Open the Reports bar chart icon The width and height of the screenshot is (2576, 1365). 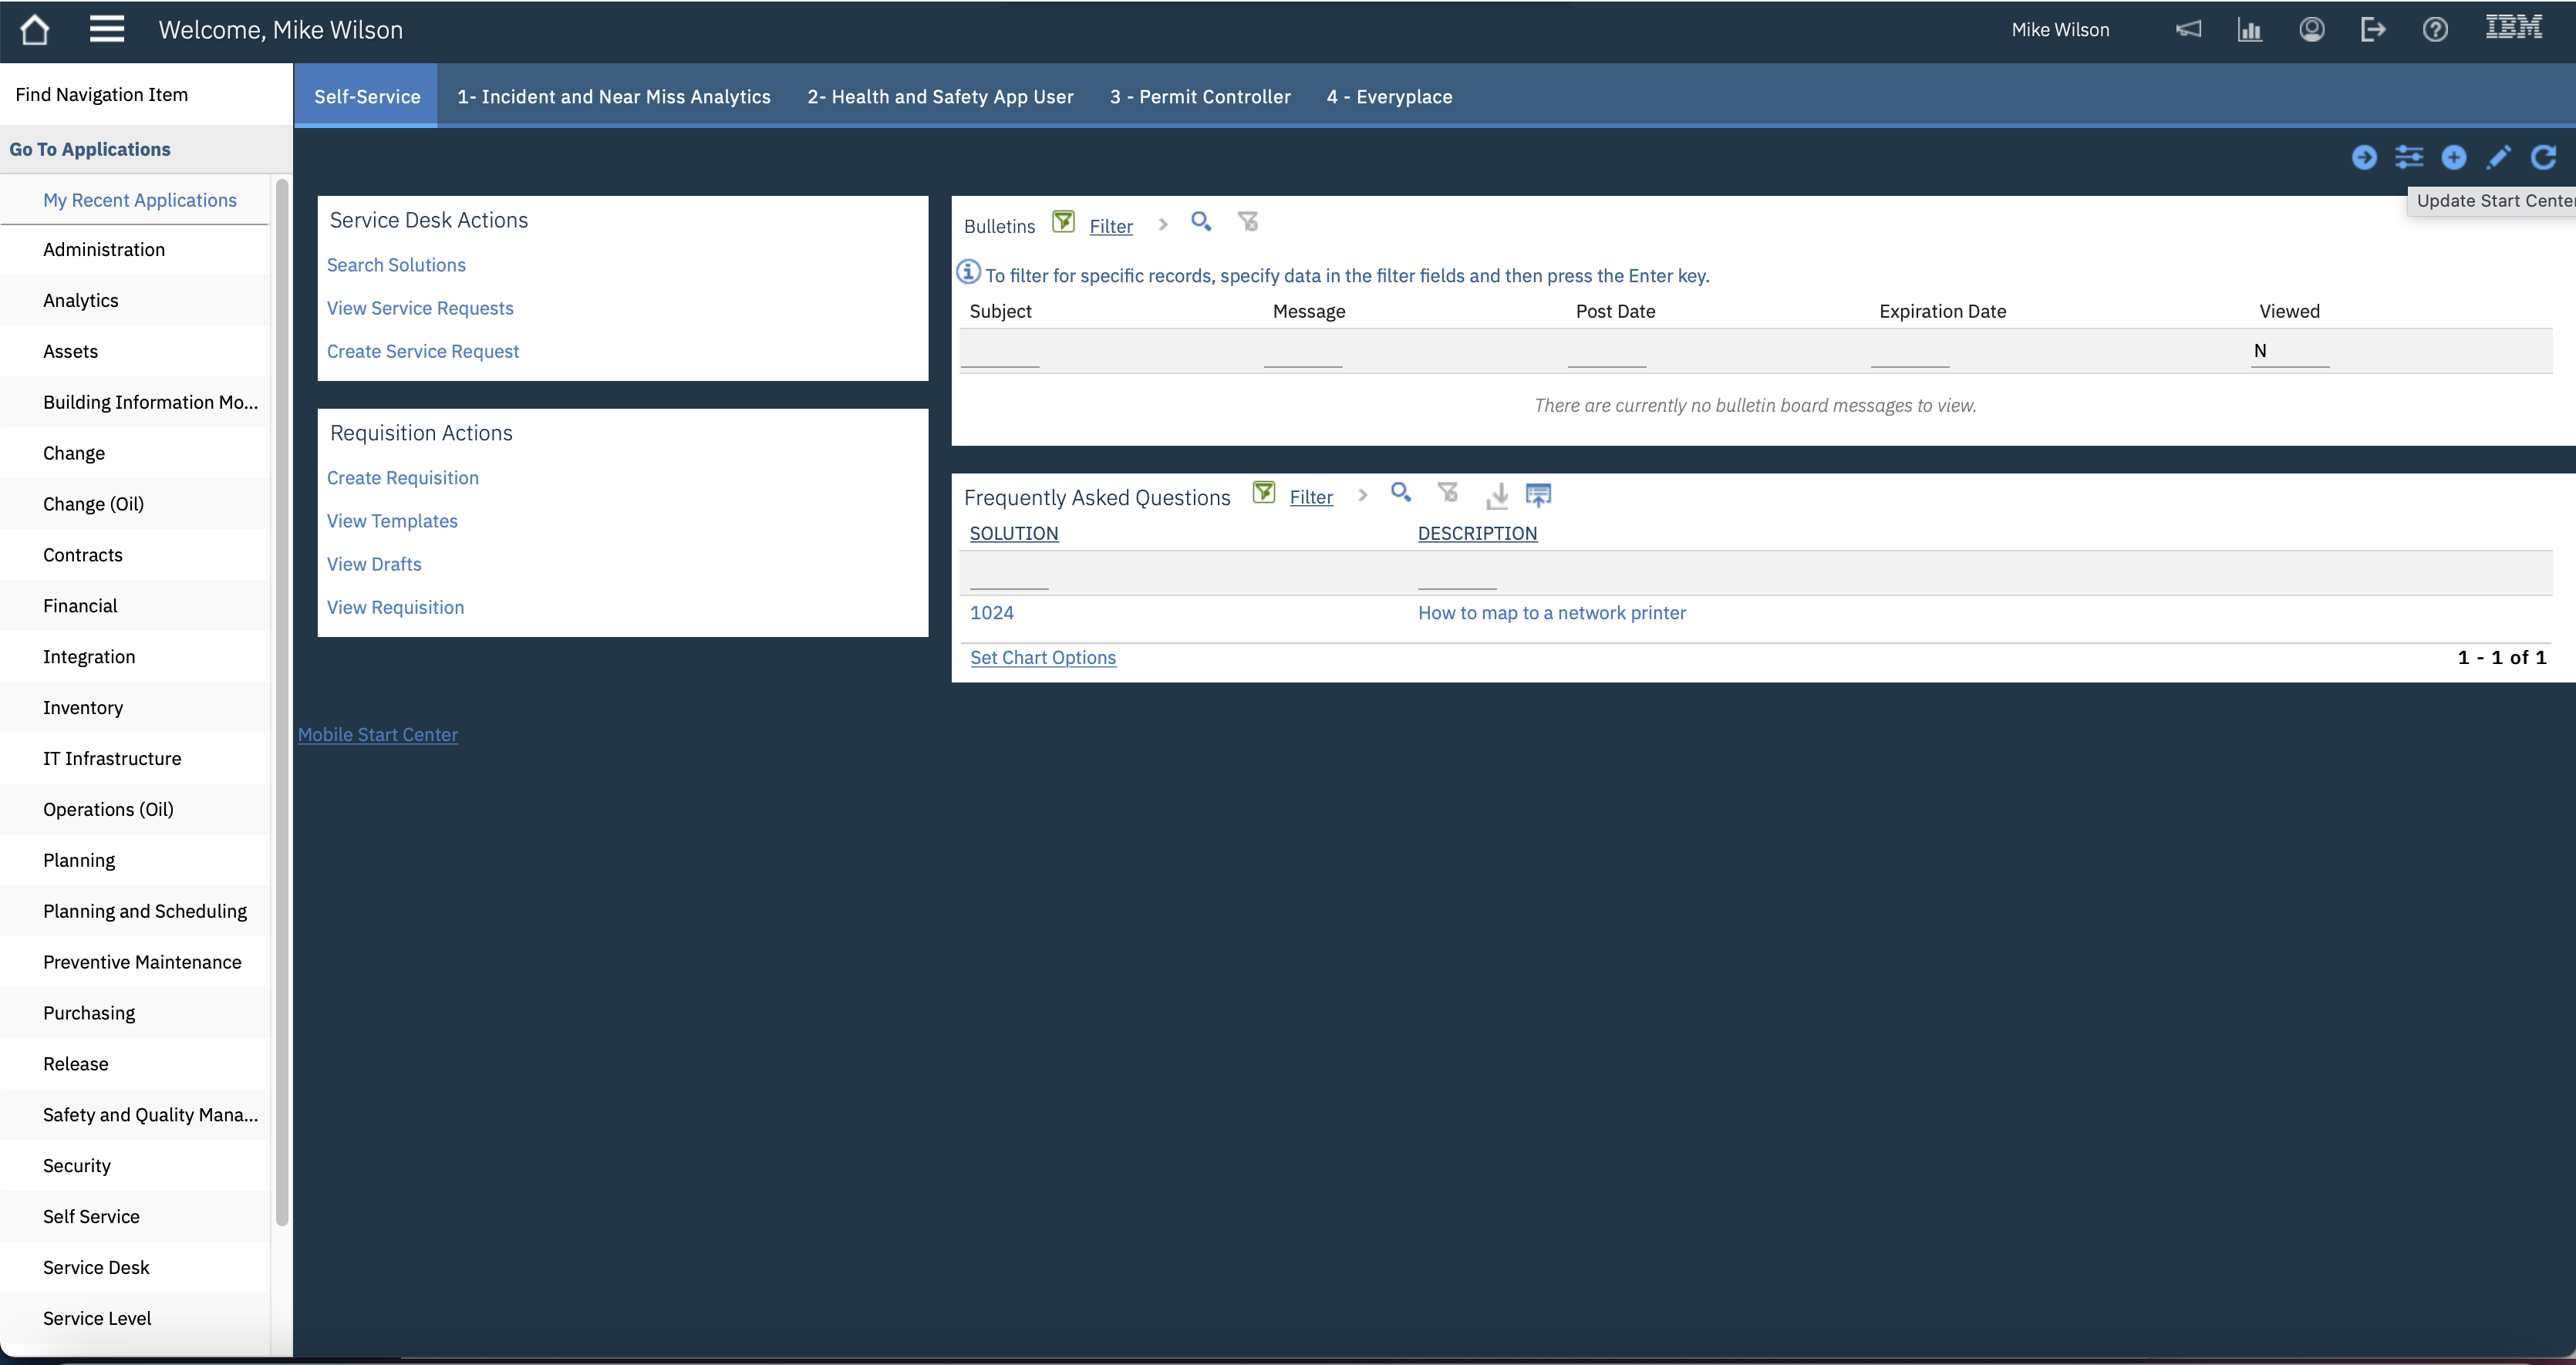(2250, 29)
